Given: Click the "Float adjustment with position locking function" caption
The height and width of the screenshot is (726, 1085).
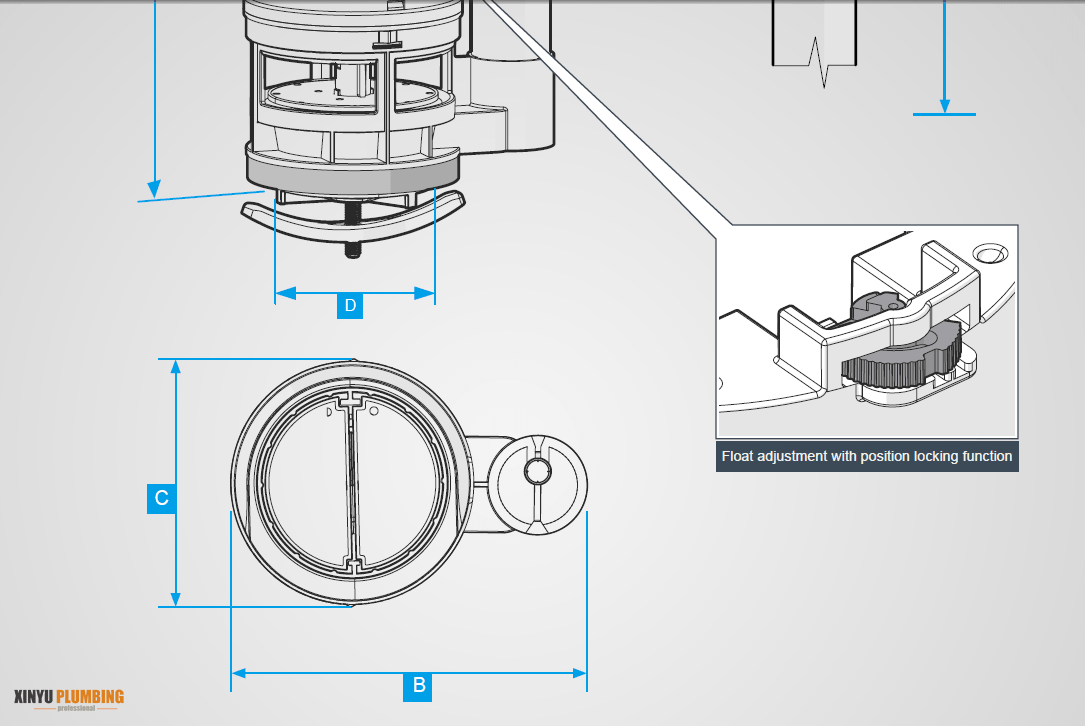Looking at the screenshot, I should (867, 456).
